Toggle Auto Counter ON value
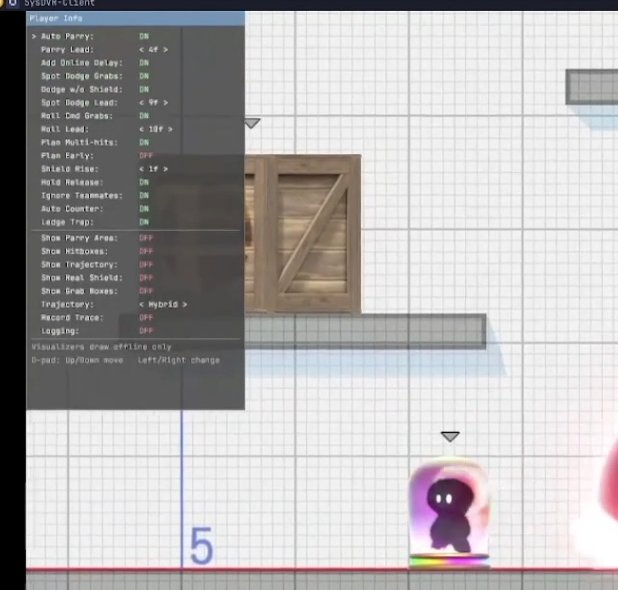This screenshot has width=618, height=590. point(144,209)
